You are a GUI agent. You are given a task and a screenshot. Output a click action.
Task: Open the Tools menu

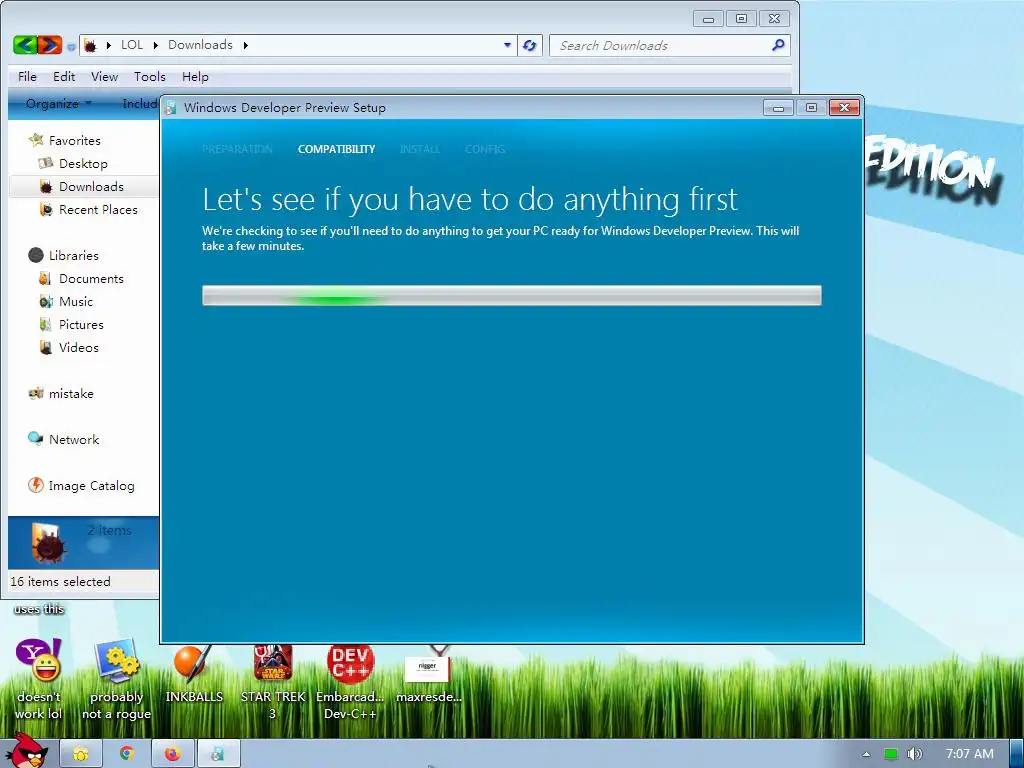pos(150,76)
